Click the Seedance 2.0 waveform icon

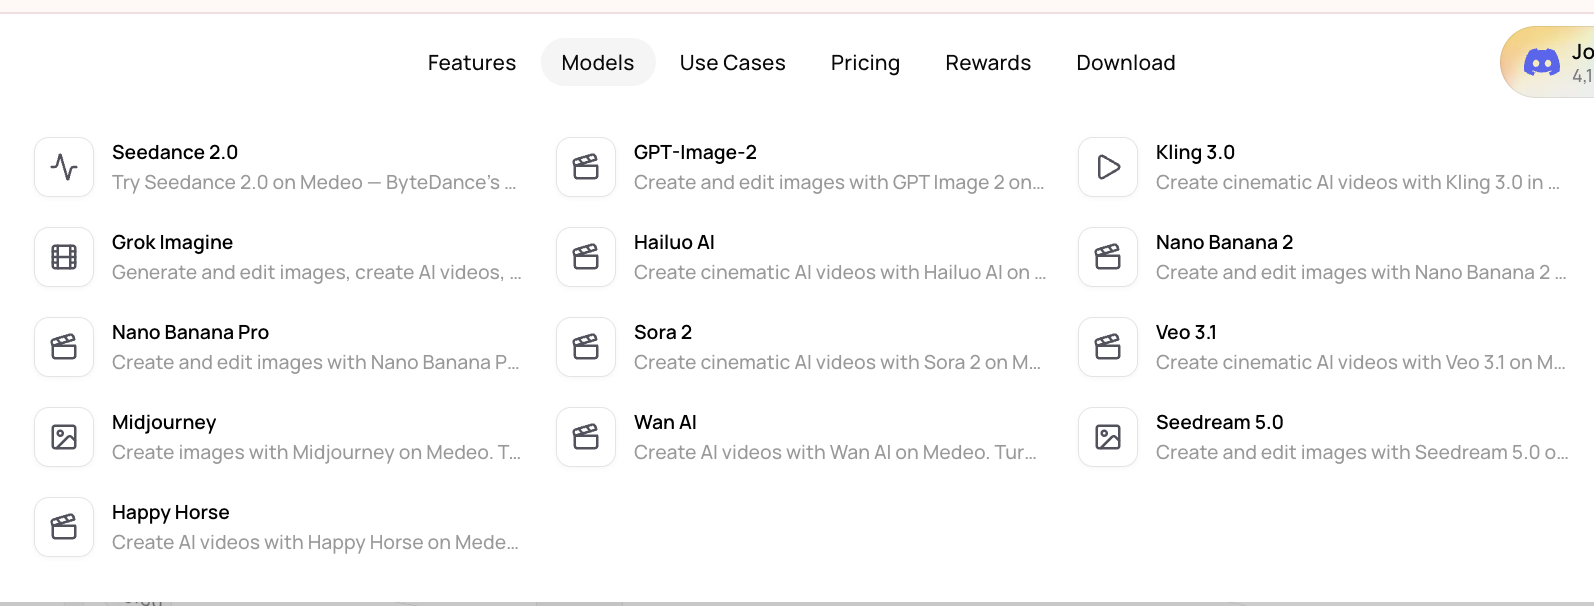(64, 167)
